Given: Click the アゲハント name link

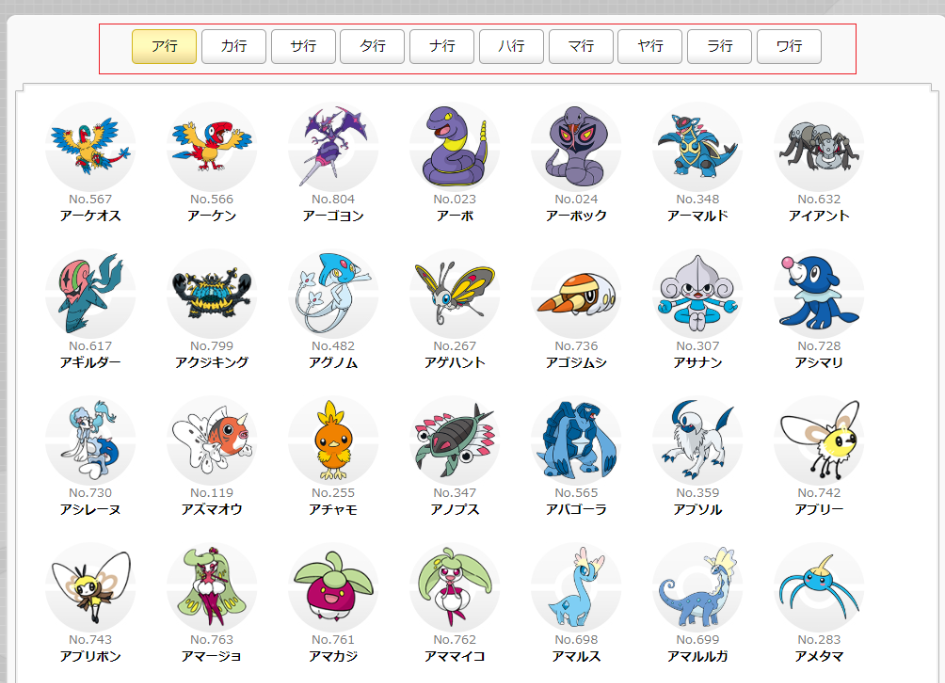Looking at the screenshot, I should (455, 363).
